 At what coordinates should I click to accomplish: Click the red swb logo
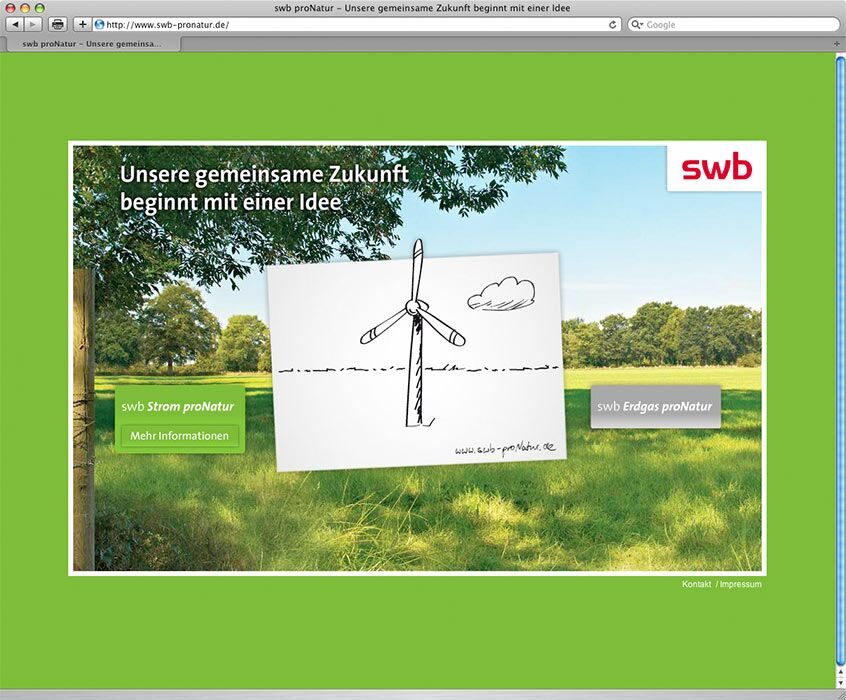coord(717,168)
